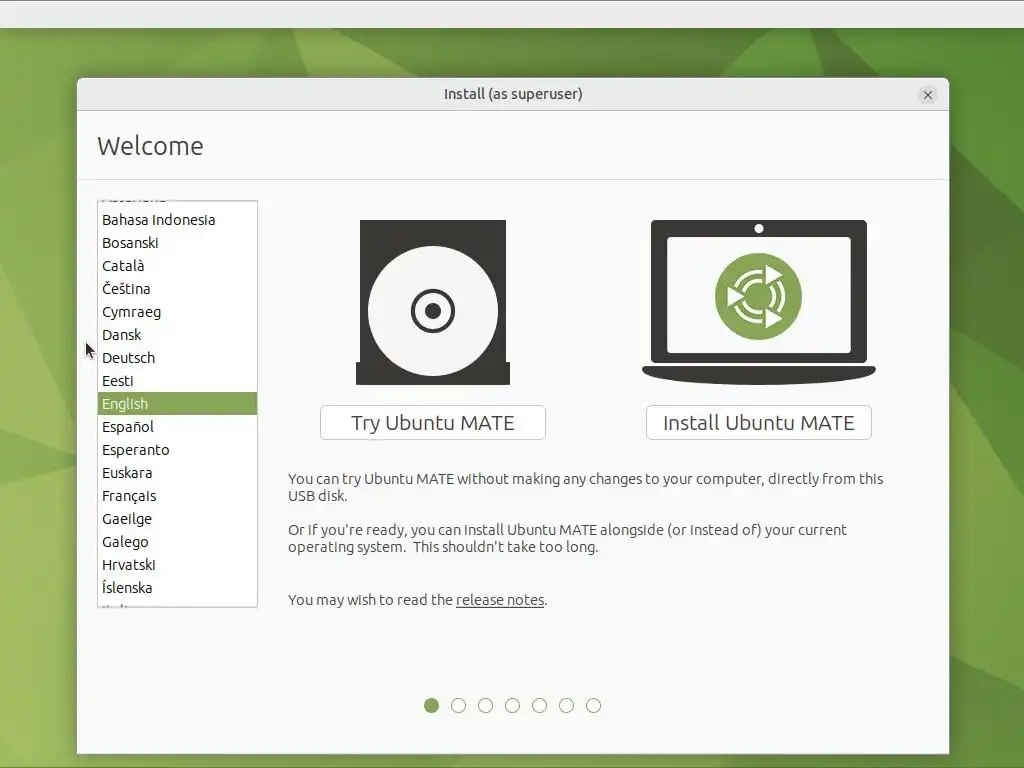1024x768 pixels.
Task: Select Cymraeg language
Action: tap(177, 312)
